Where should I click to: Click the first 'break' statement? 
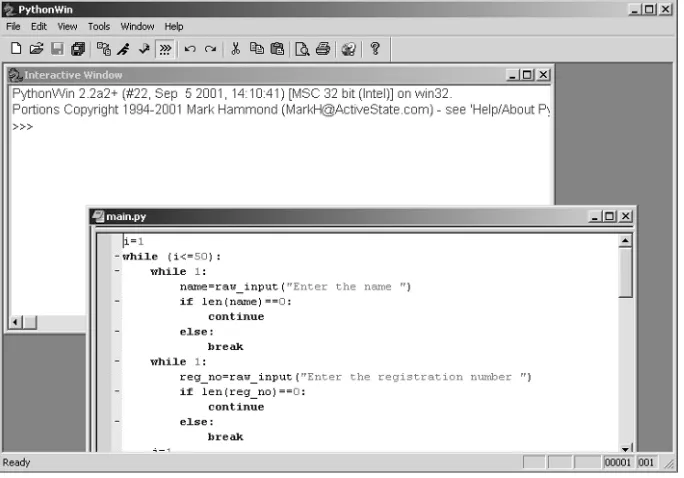pyautogui.click(x=226, y=347)
